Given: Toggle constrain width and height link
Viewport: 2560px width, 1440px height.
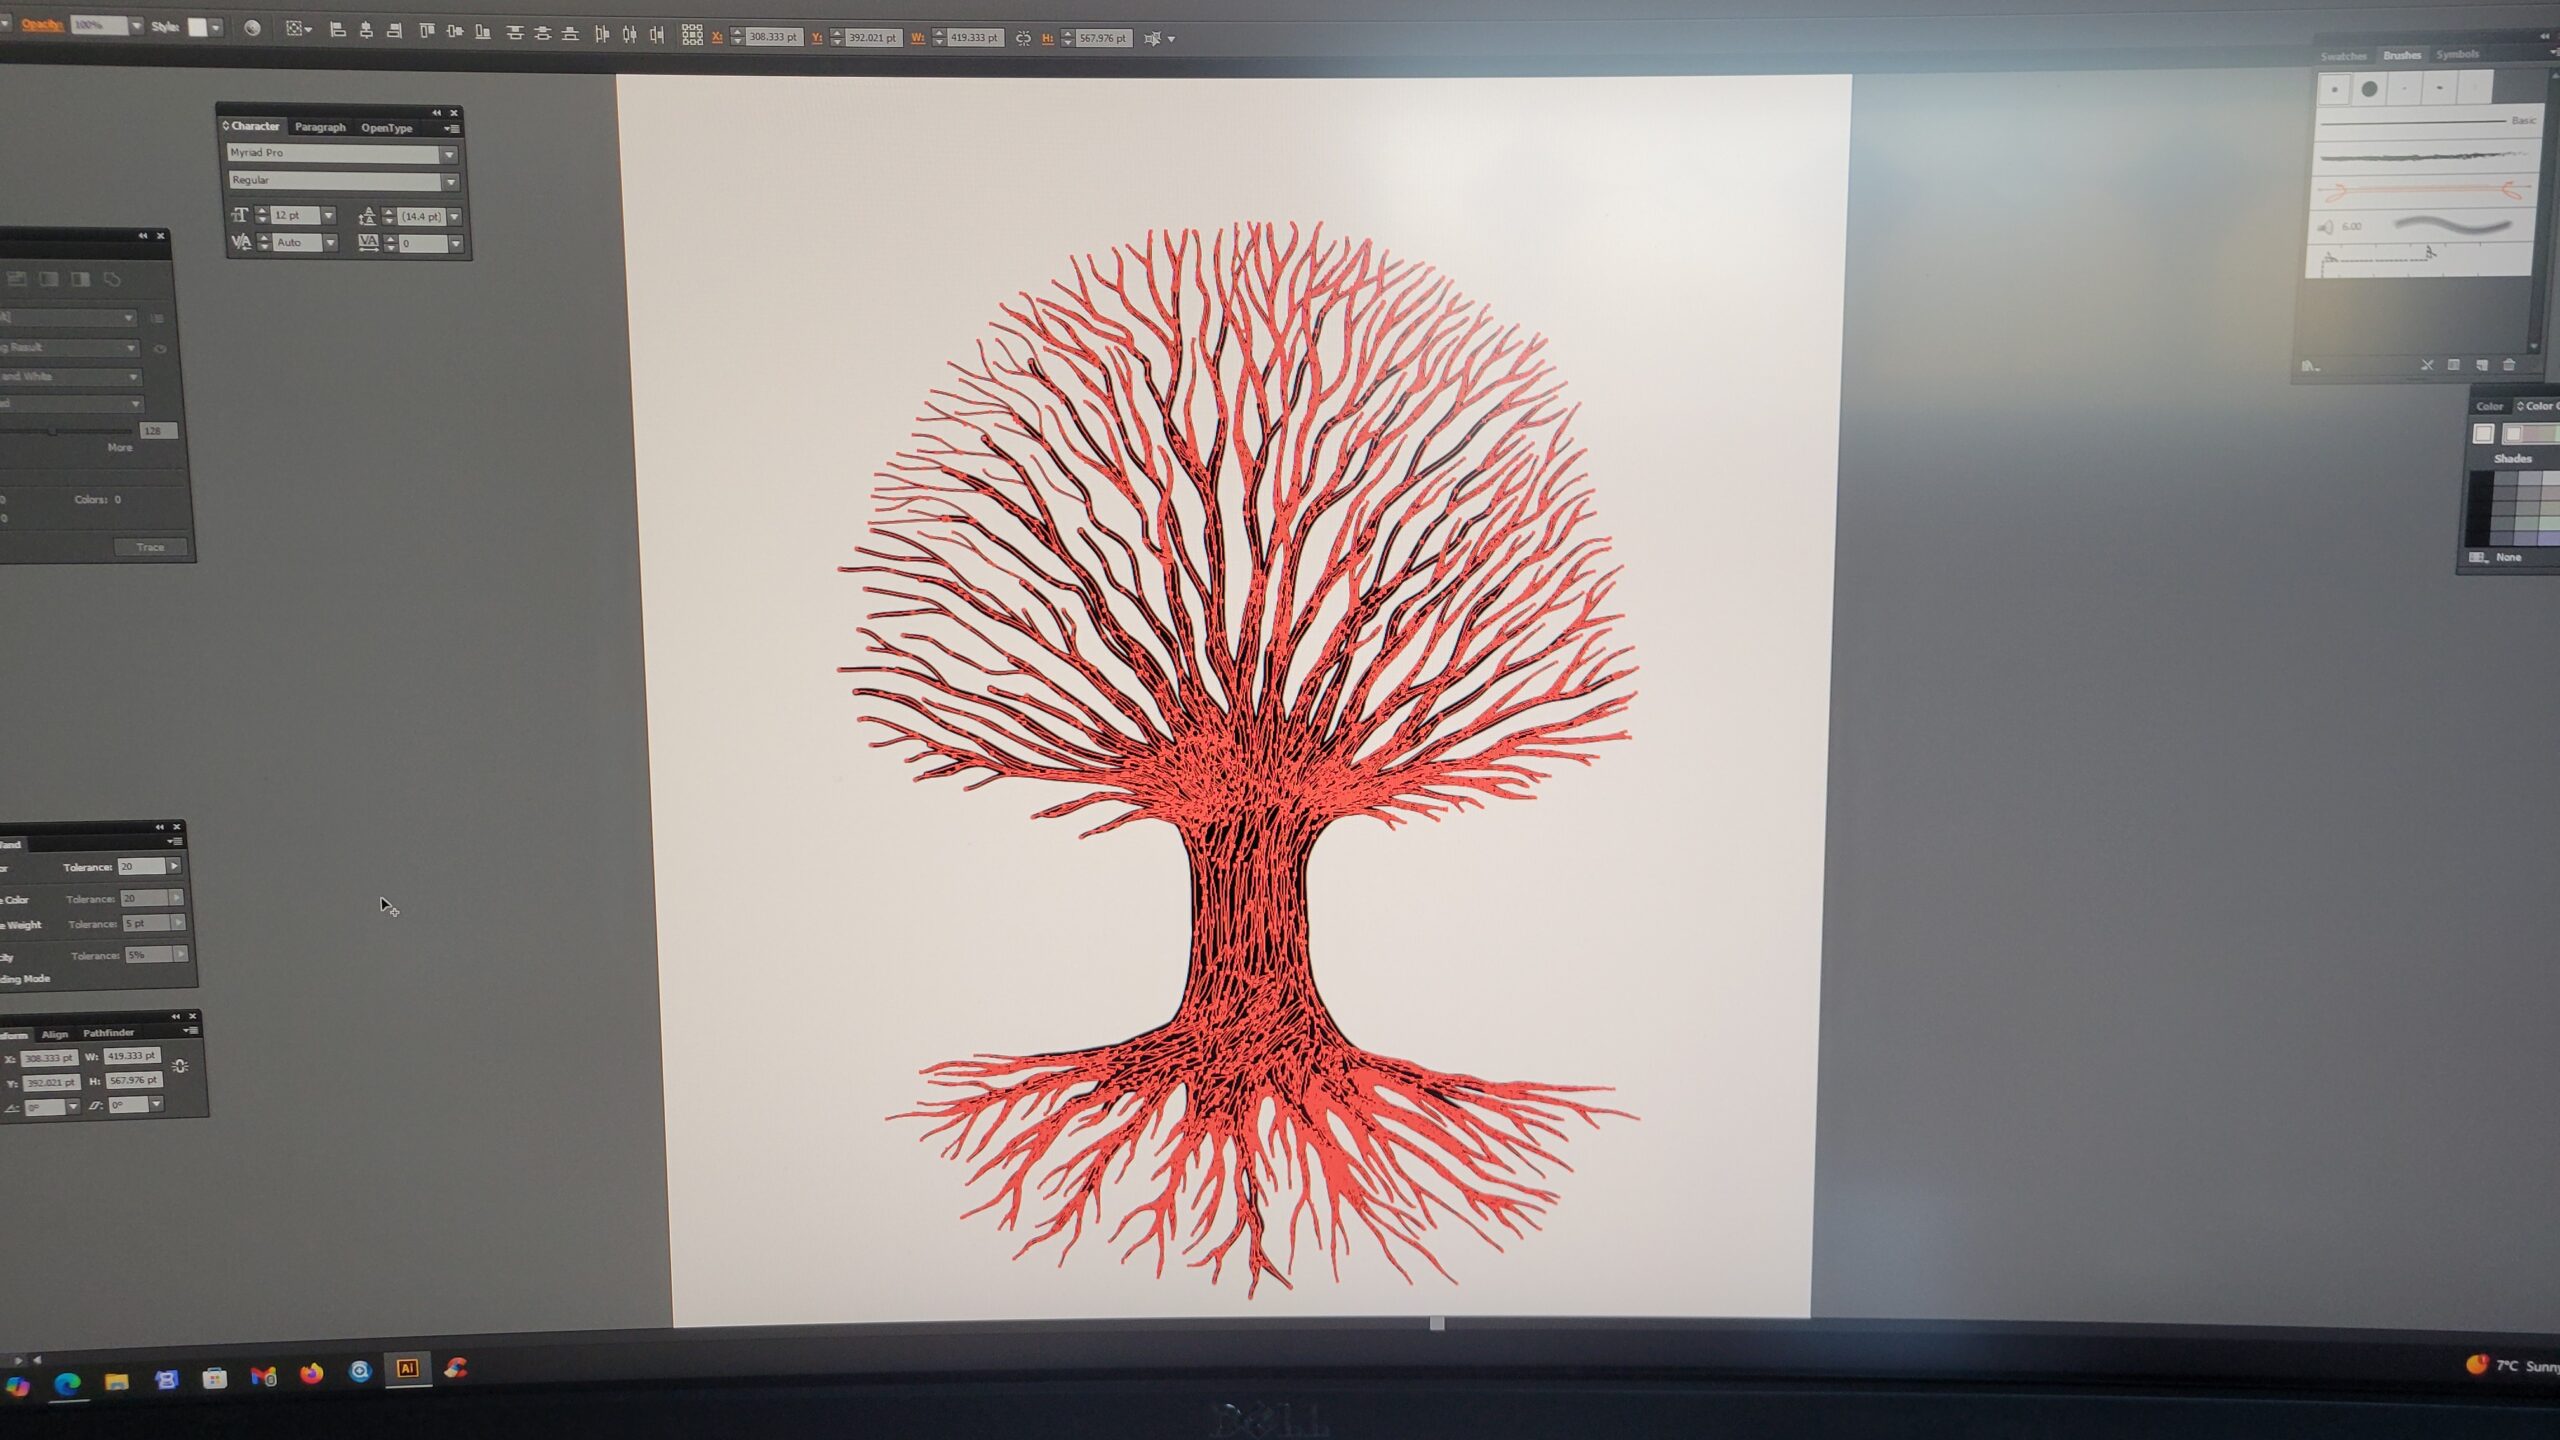Looking at the screenshot, I should (1023, 38).
